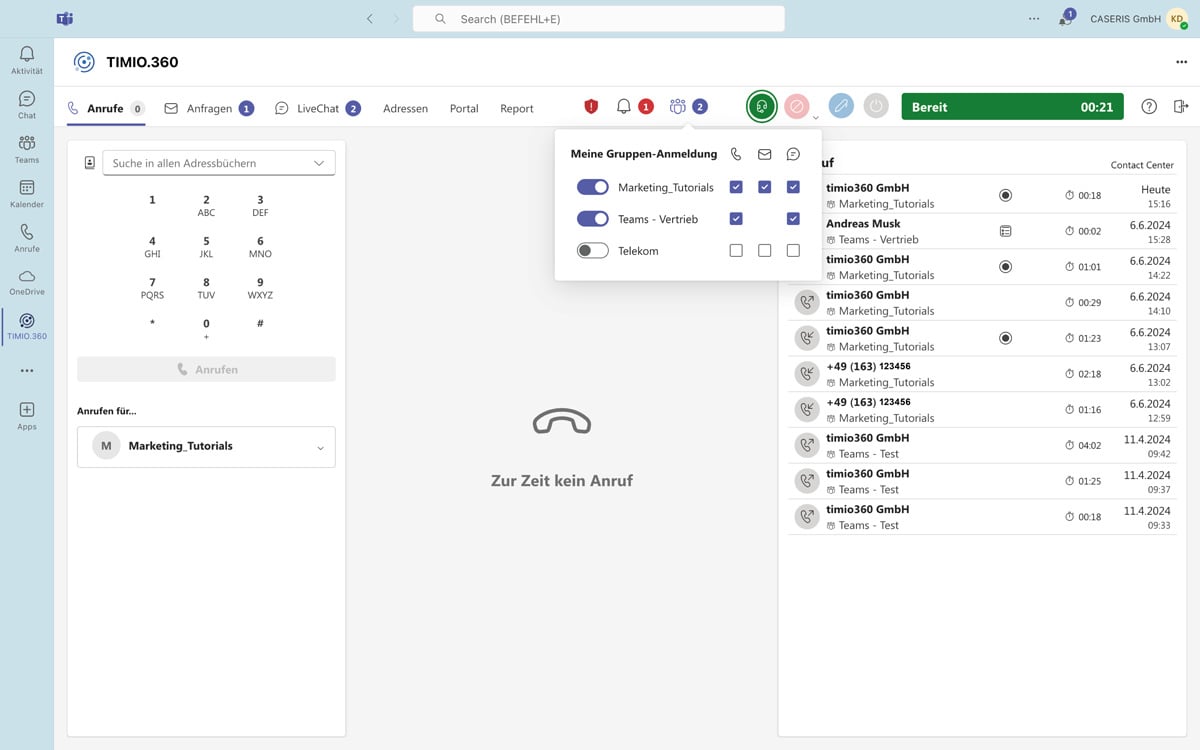Expand address book search dropdown
Viewport: 1200px width, 750px height.
(319, 163)
